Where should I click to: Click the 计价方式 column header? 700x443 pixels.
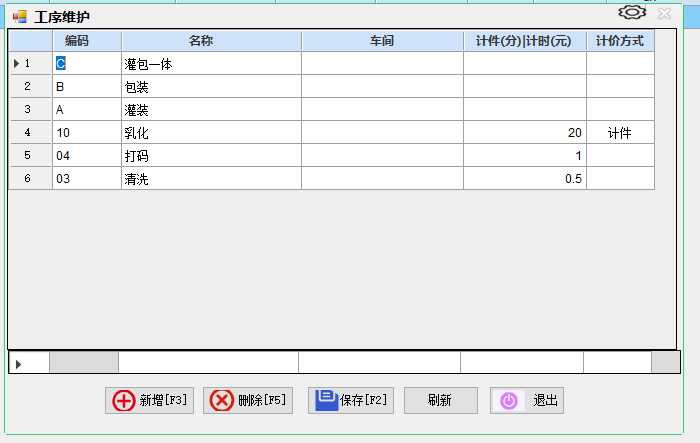point(620,41)
